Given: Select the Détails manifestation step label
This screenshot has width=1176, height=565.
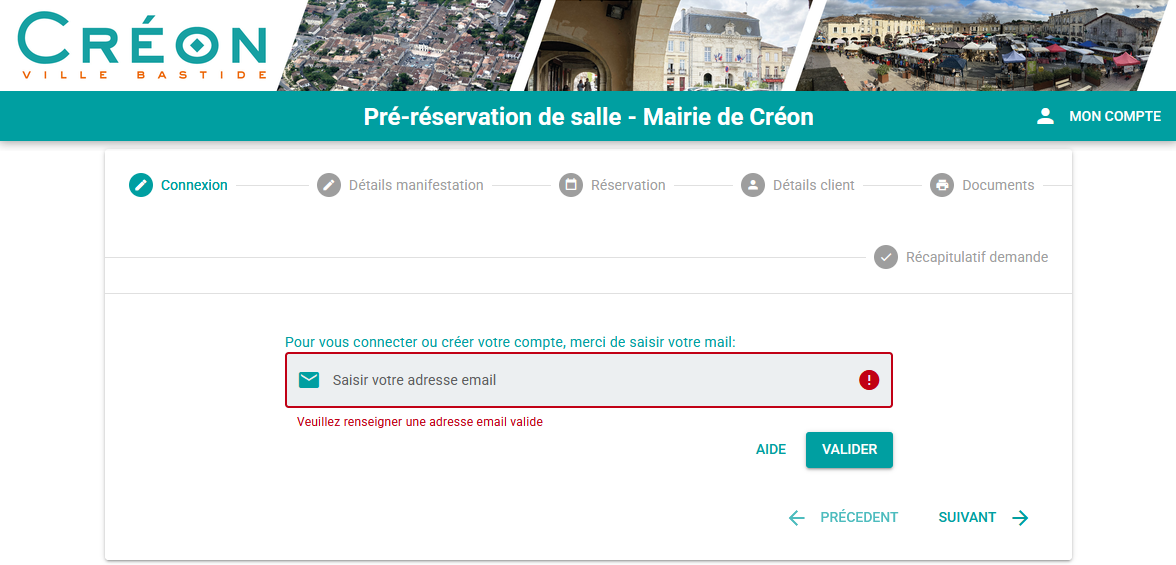Looking at the screenshot, I should pos(416,185).
